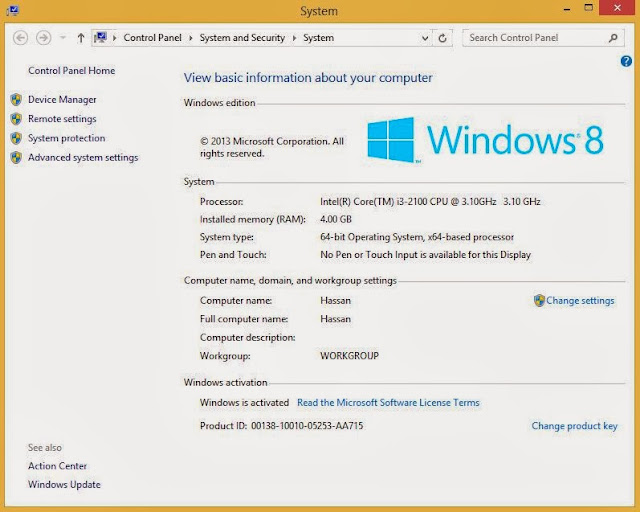Open Control Panel Home
The height and width of the screenshot is (512, 640).
(x=71, y=71)
